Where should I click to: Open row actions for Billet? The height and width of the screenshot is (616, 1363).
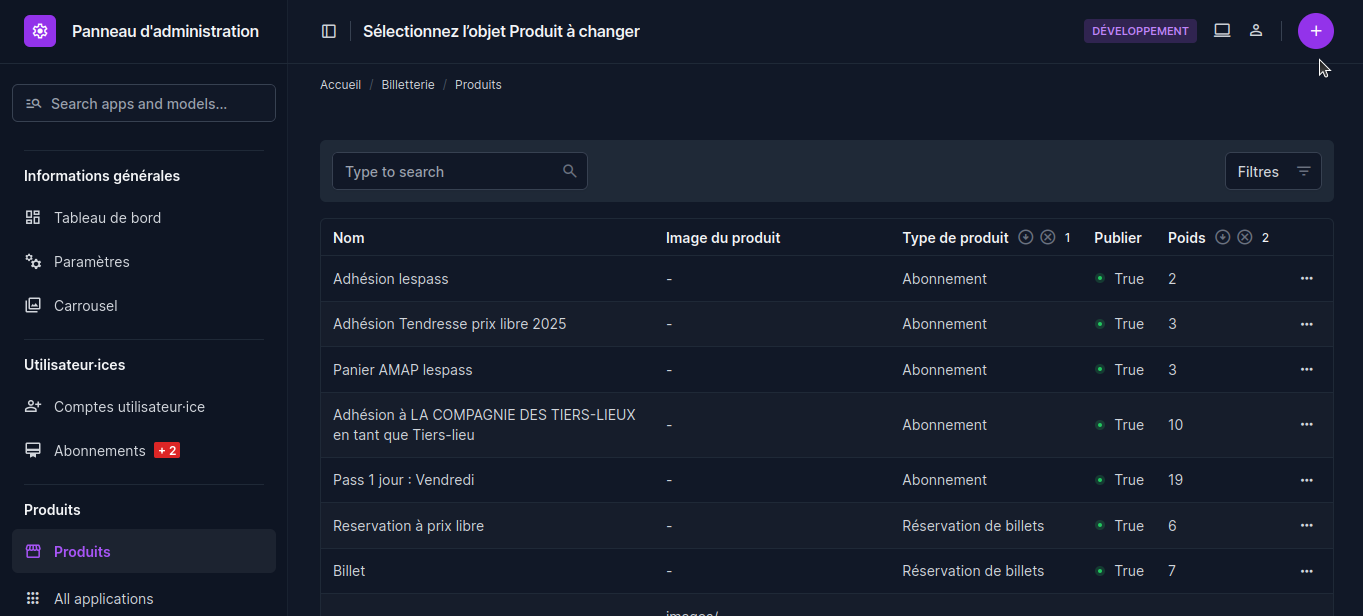point(1306,571)
